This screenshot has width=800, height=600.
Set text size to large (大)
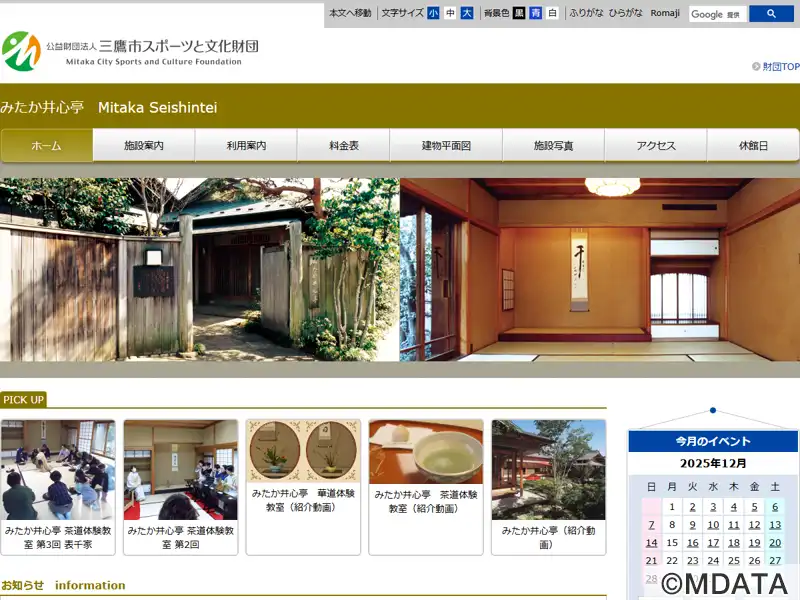click(x=467, y=13)
